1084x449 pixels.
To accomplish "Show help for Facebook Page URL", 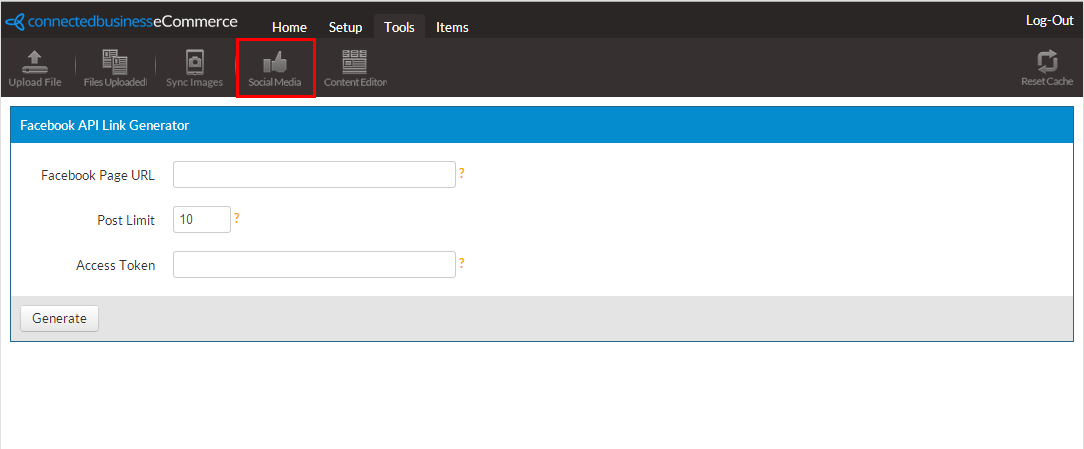I will (x=461, y=173).
